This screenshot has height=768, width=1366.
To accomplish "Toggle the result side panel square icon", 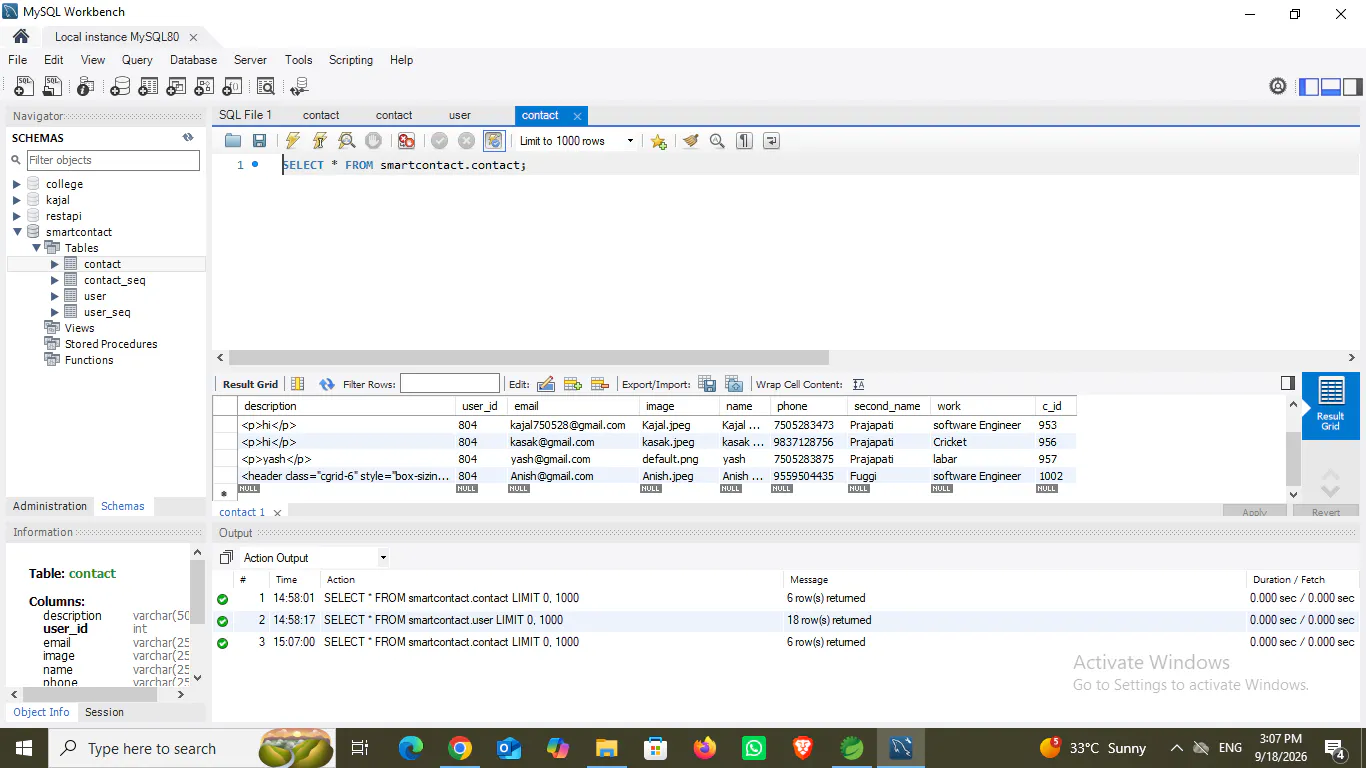I will tap(1288, 383).
